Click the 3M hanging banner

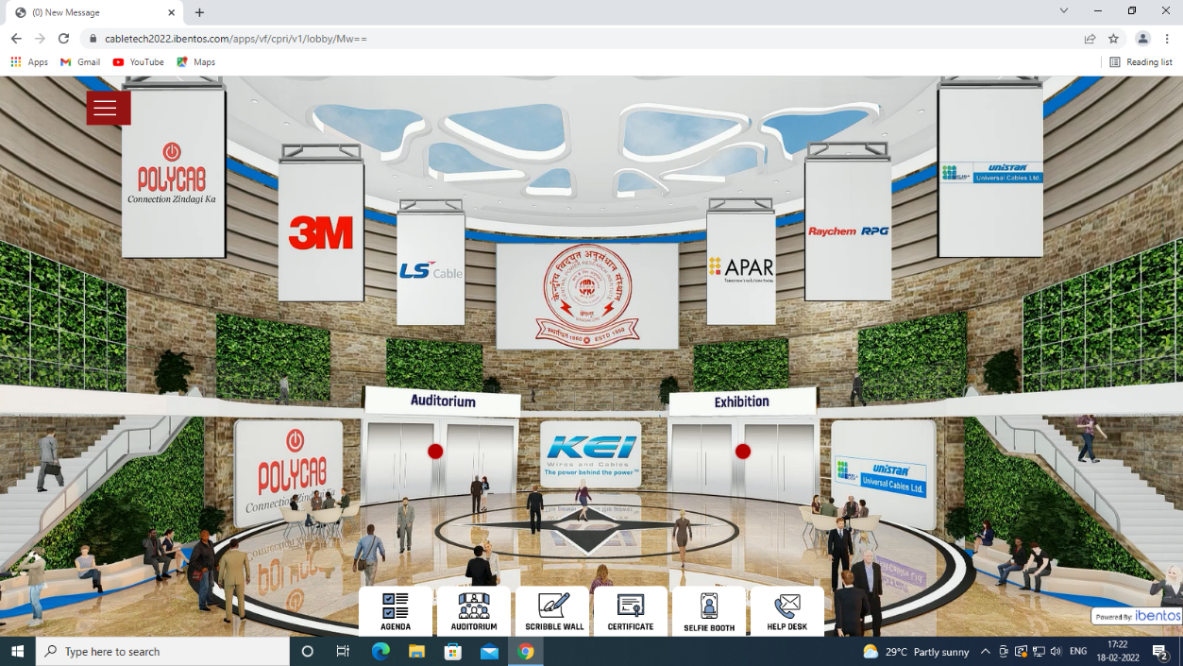tap(321, 232)
